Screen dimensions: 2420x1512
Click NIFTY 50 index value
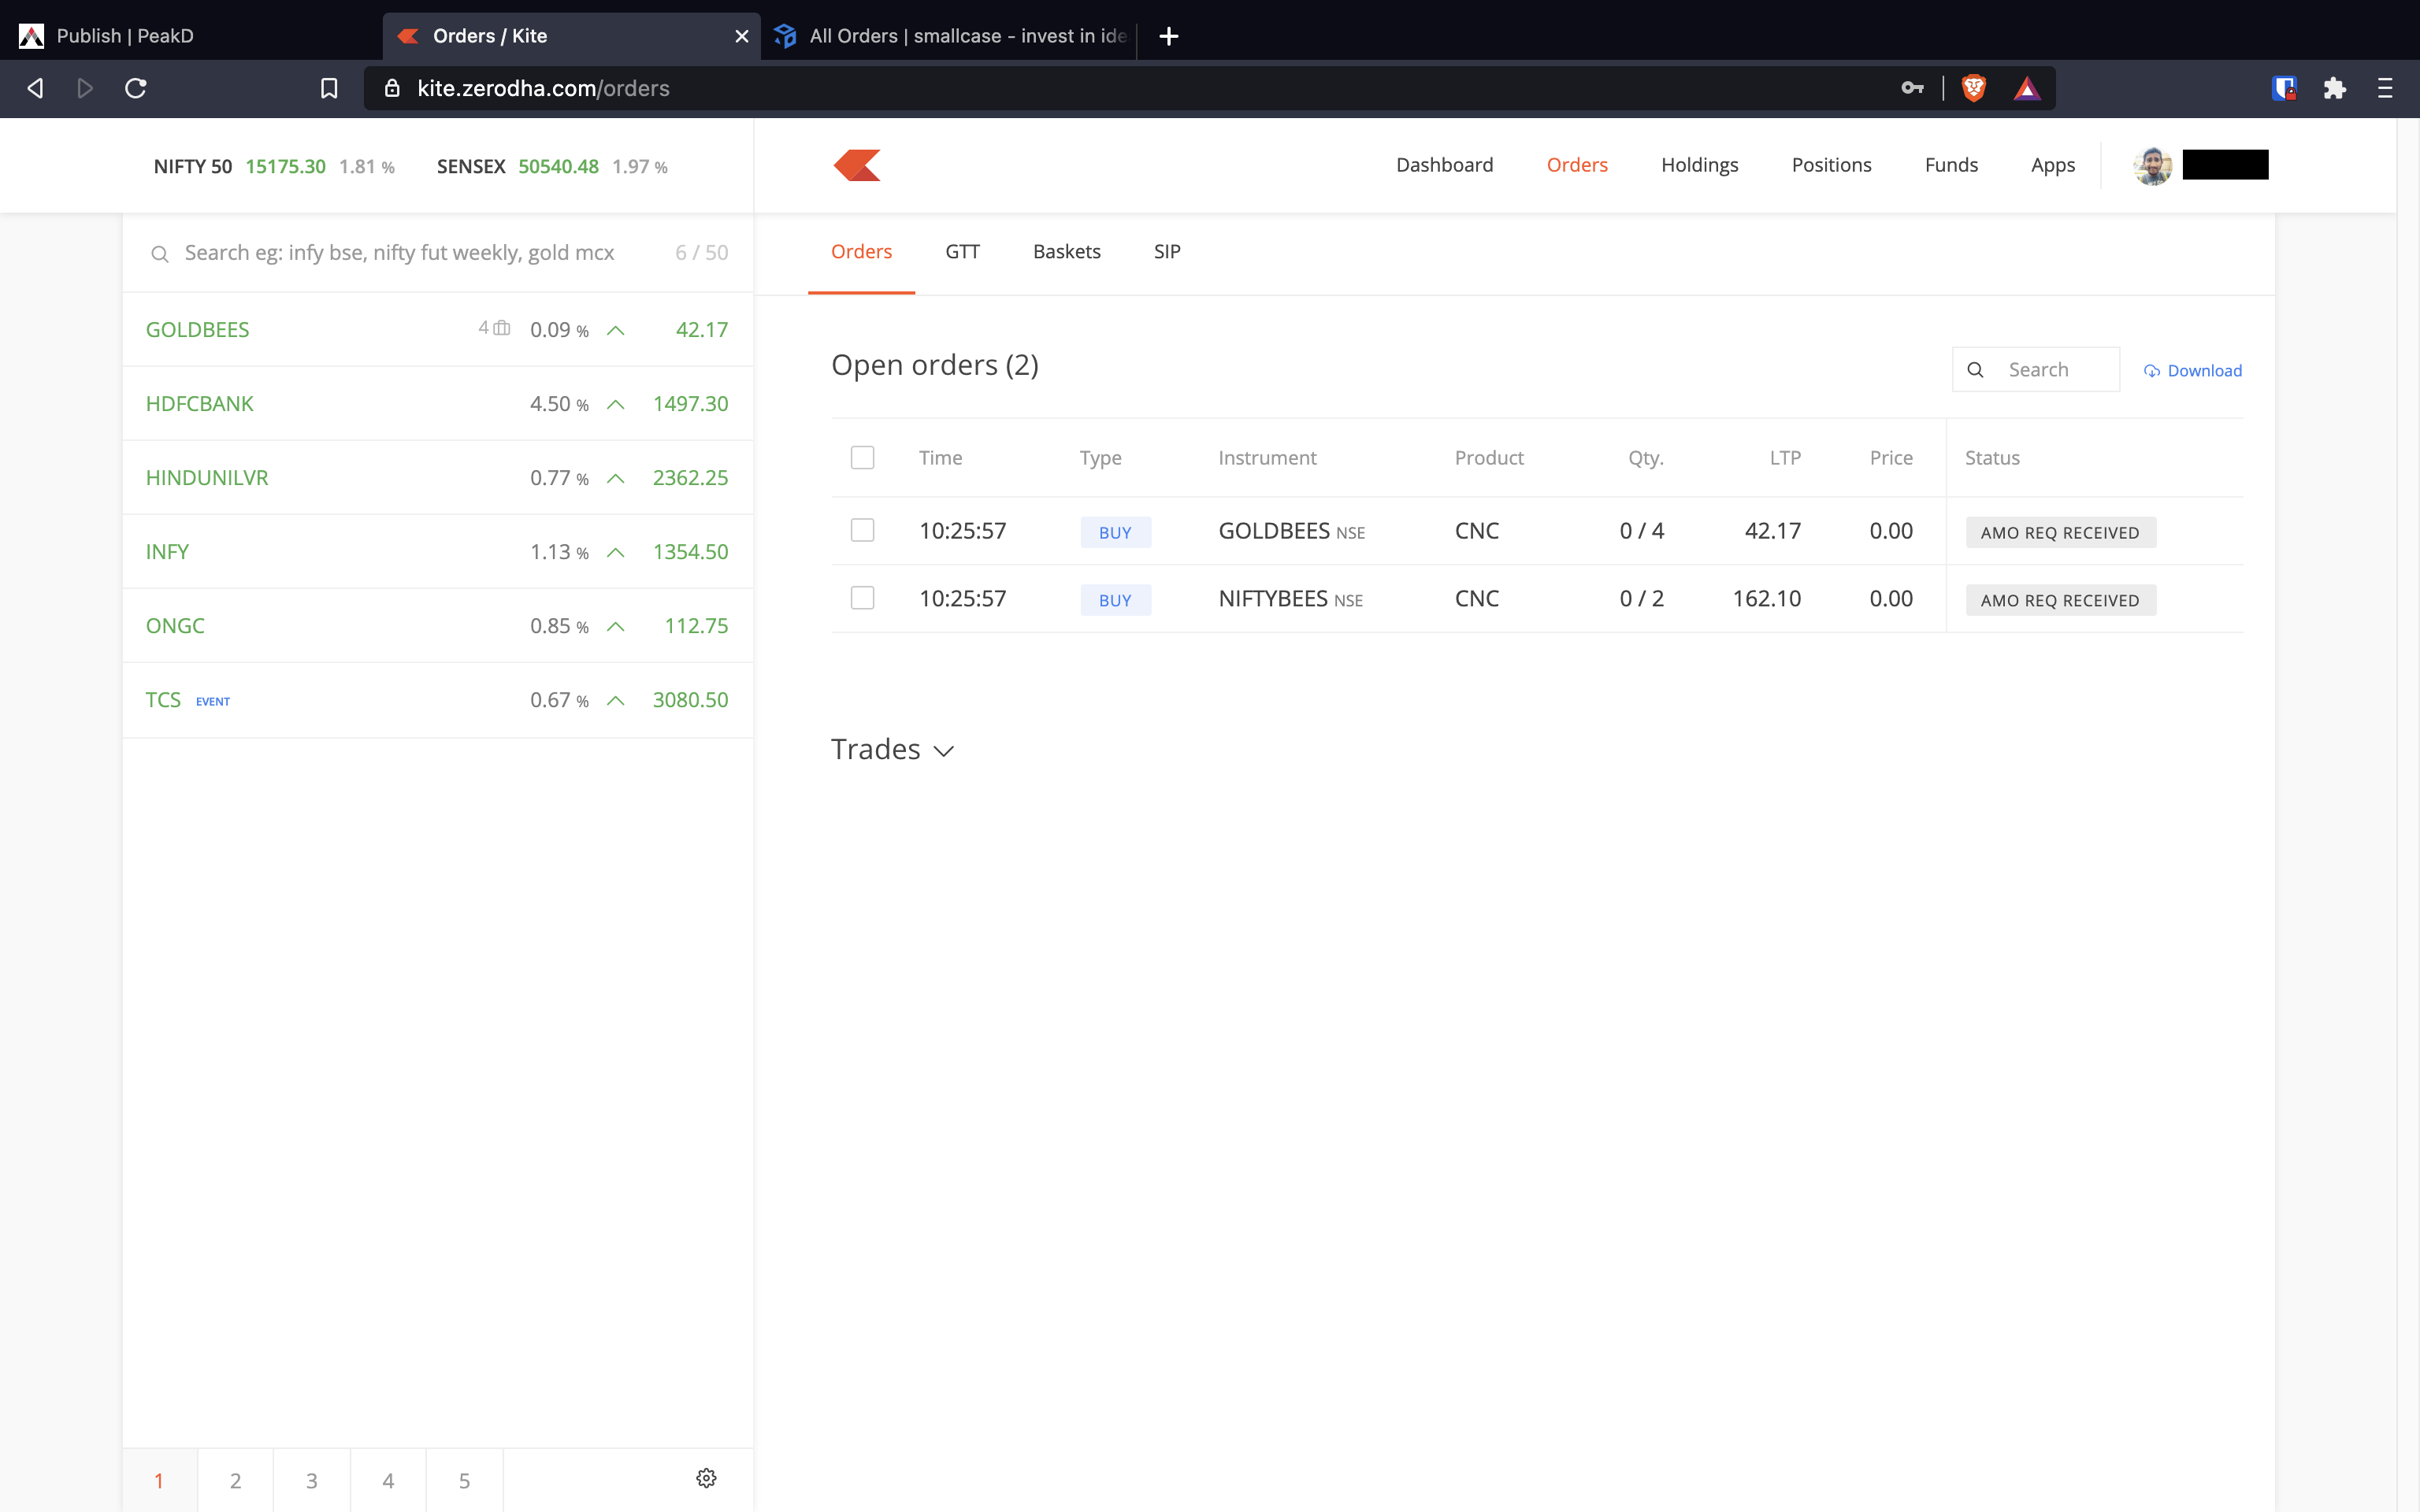click(x=285, y=166)
